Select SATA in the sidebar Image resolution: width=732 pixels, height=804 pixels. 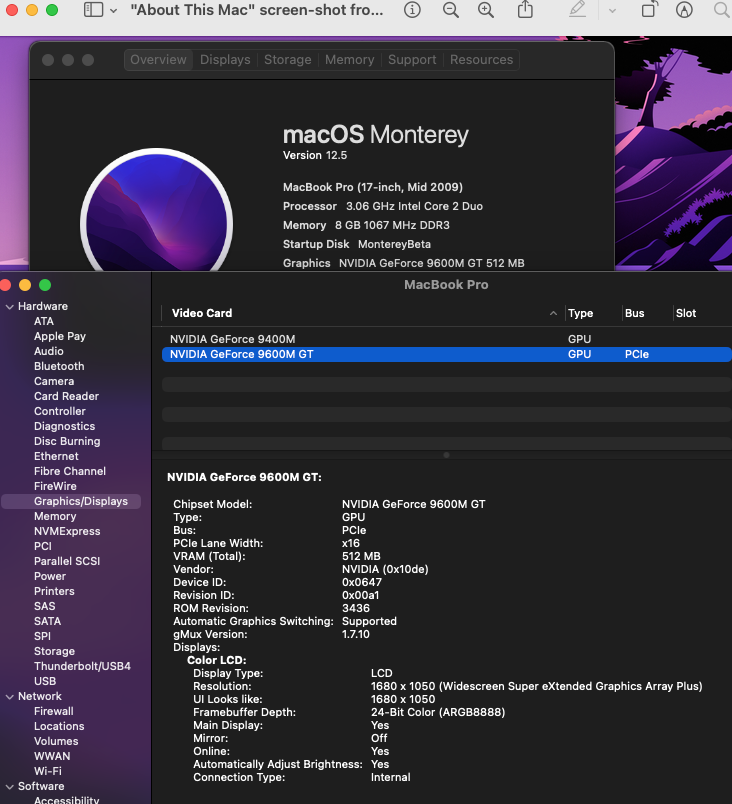(x=47, y=621)
